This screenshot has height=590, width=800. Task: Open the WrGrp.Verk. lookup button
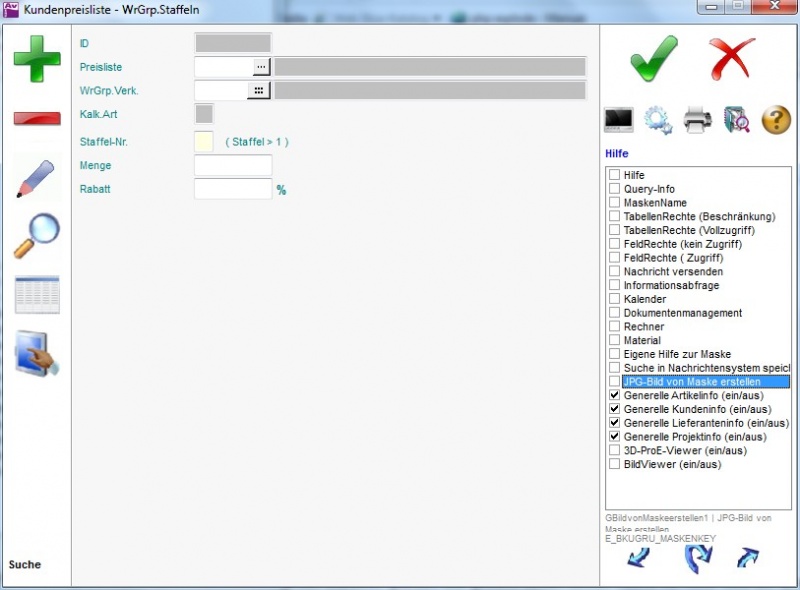click(x=260, y=91)
